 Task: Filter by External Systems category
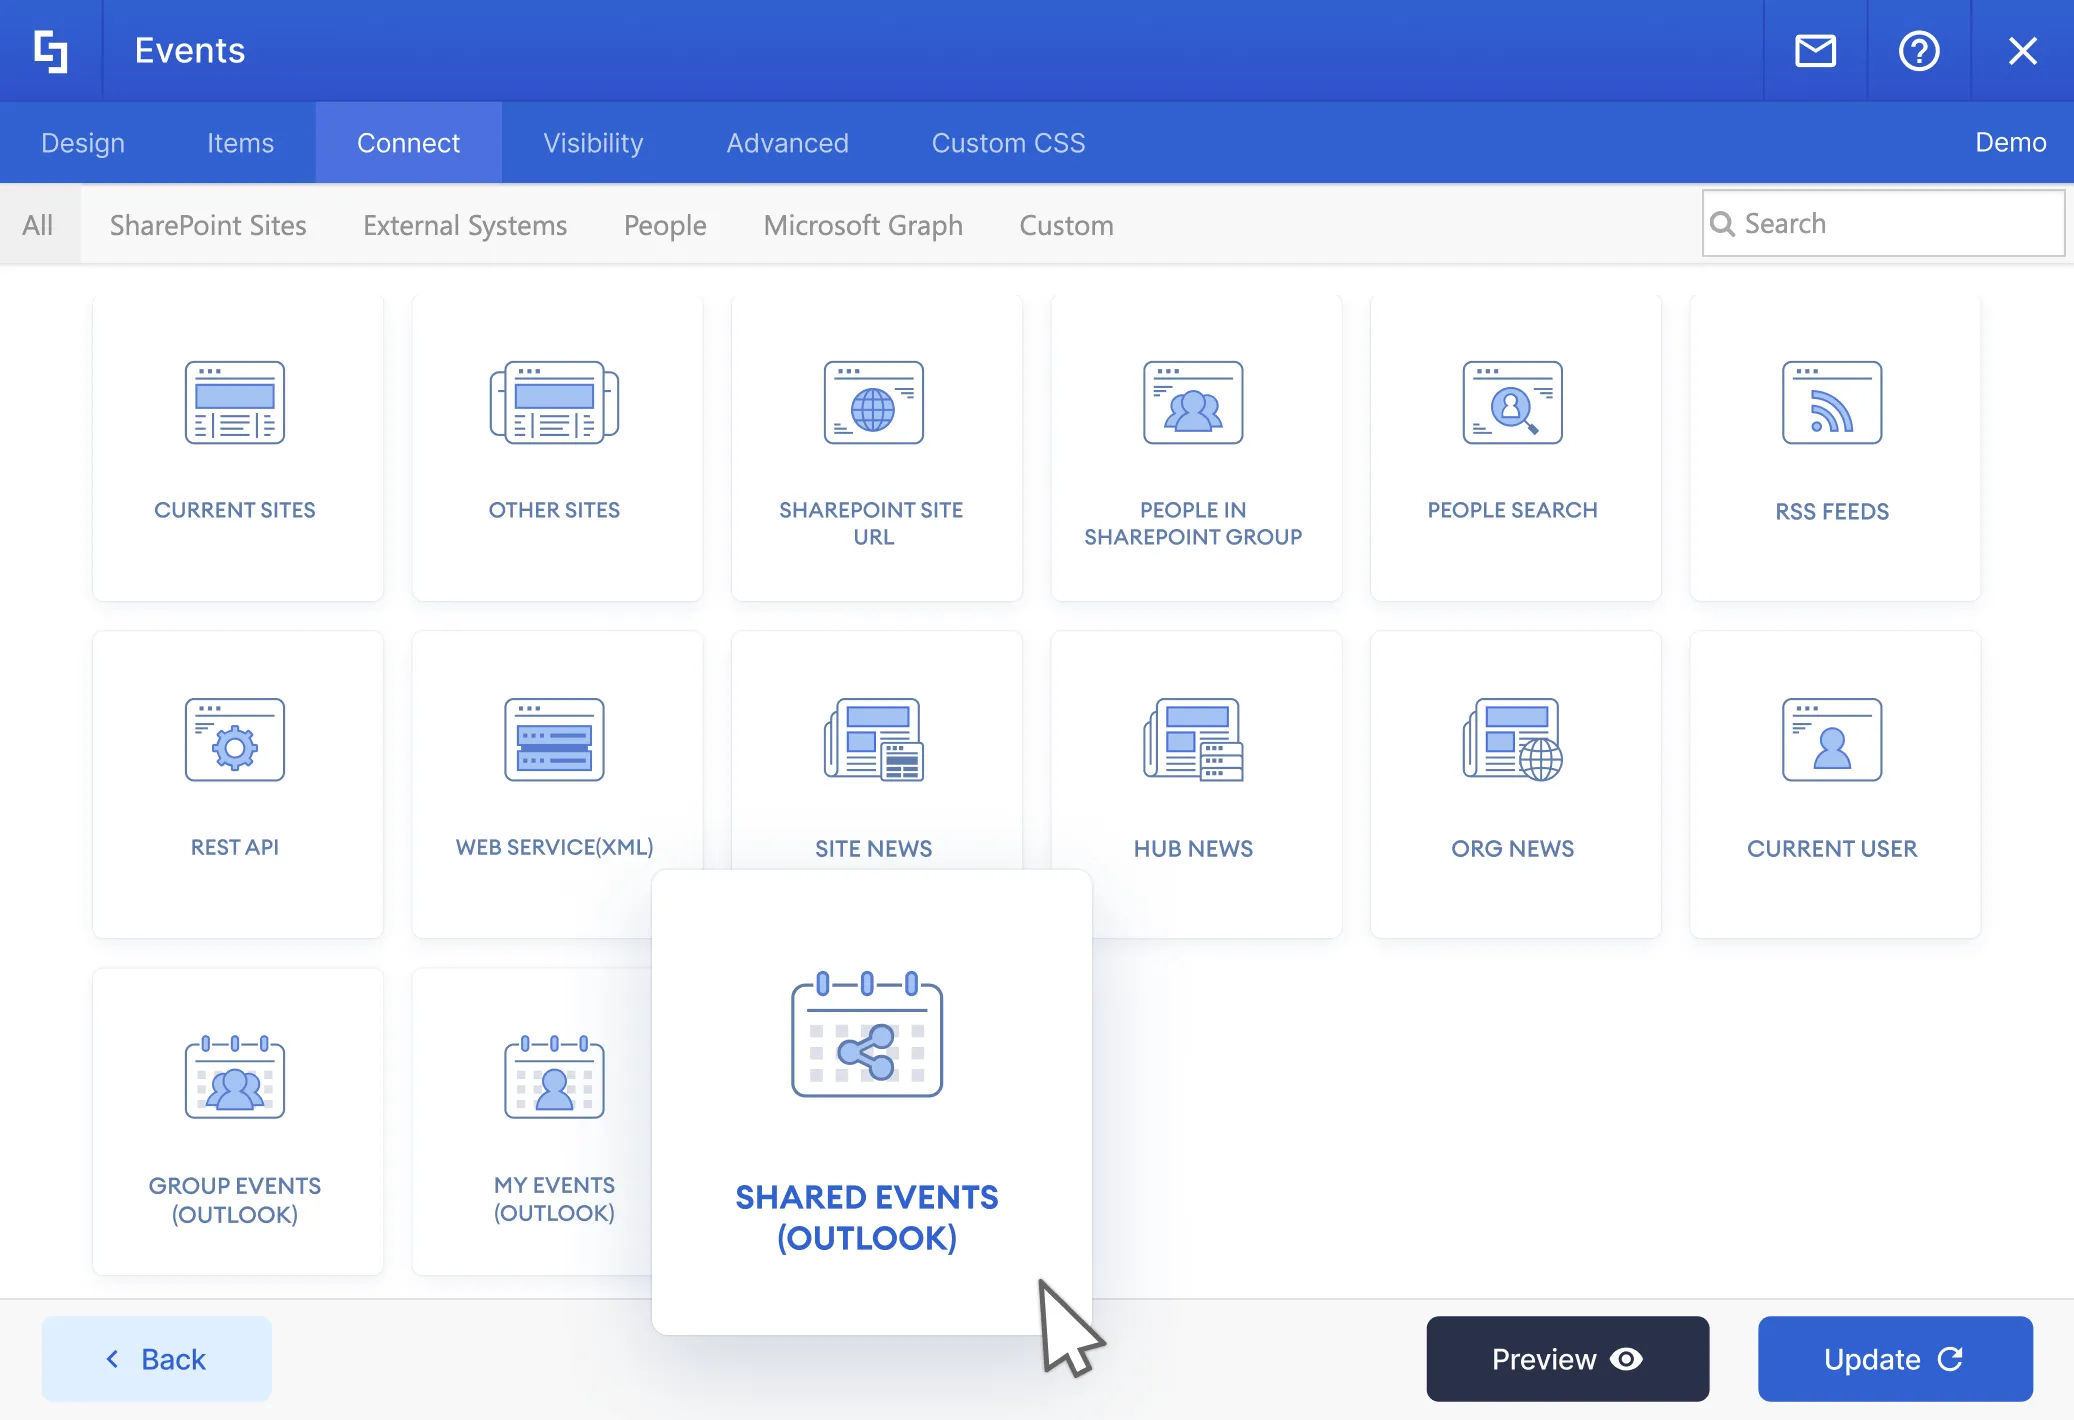coord(465,225)
